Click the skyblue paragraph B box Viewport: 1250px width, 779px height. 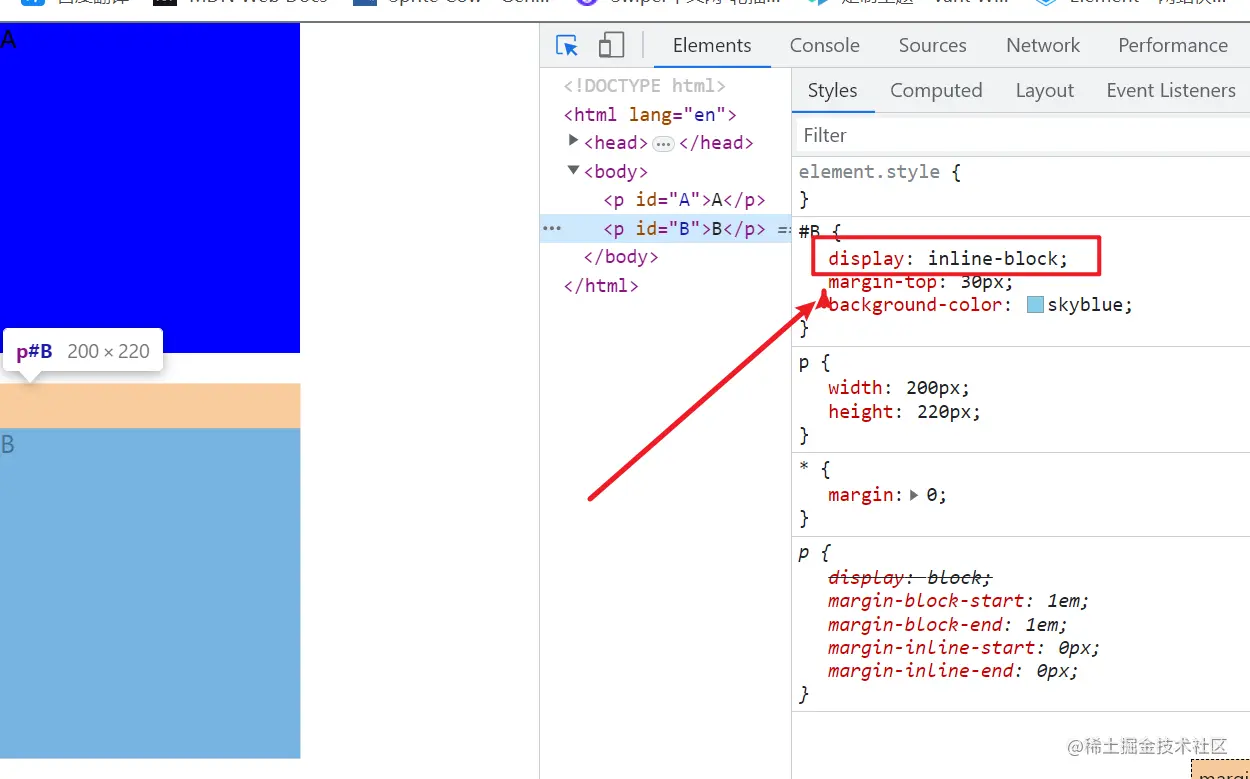click(x=150, y=593)
